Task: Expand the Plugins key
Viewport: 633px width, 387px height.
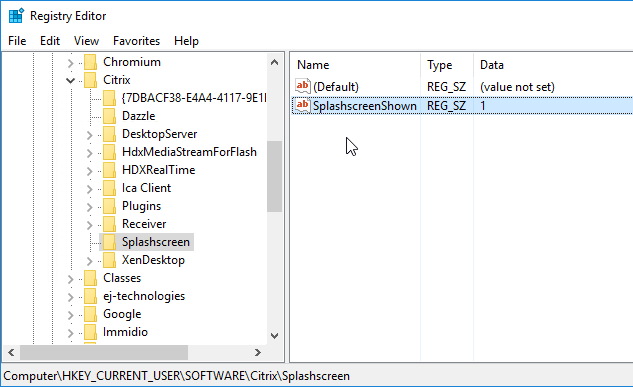Action: pos(90,207)
